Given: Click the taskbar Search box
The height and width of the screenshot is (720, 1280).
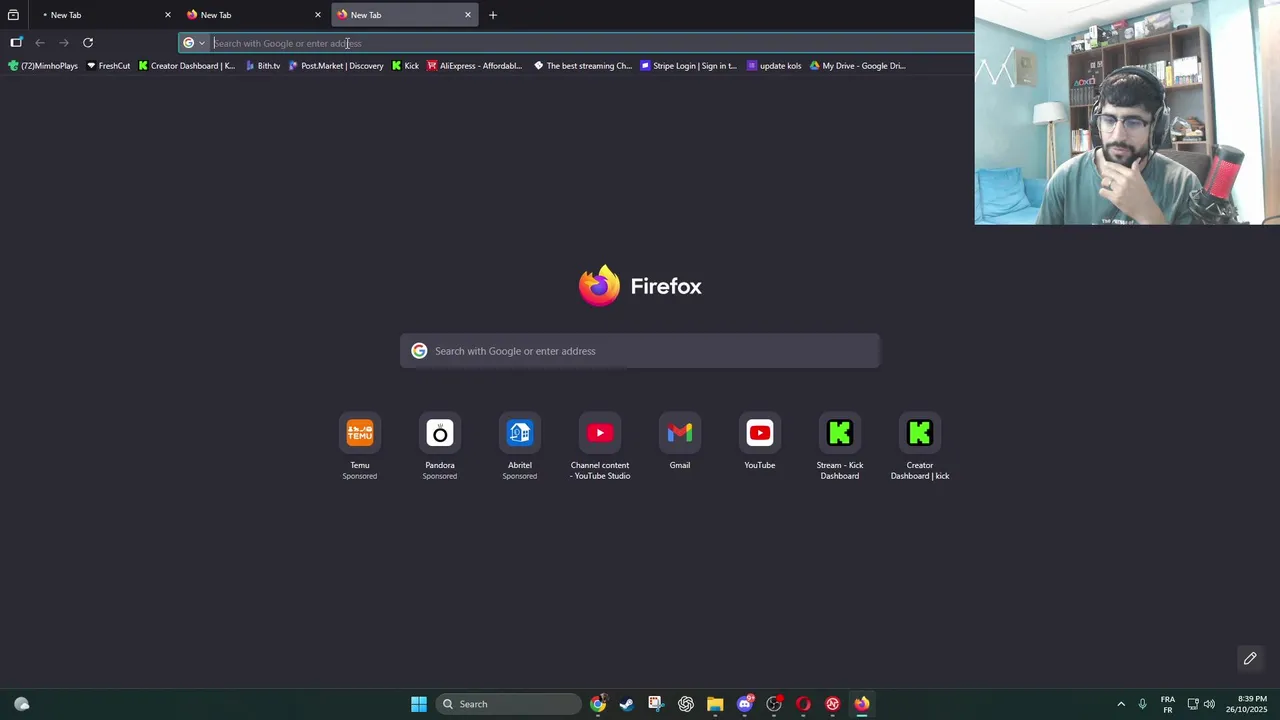Looking at the screenshot, I should tap(509, 704).
